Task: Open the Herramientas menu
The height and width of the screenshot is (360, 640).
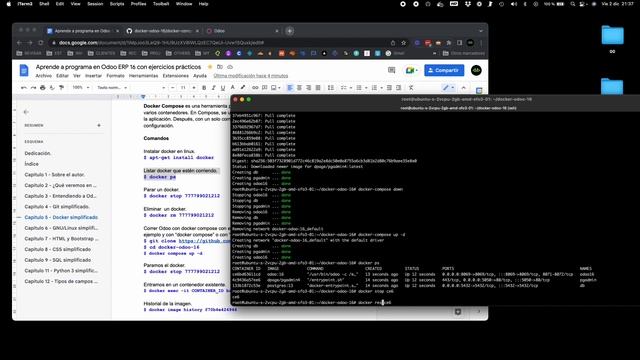Action: pyautogui.click(x=143, y=76)
